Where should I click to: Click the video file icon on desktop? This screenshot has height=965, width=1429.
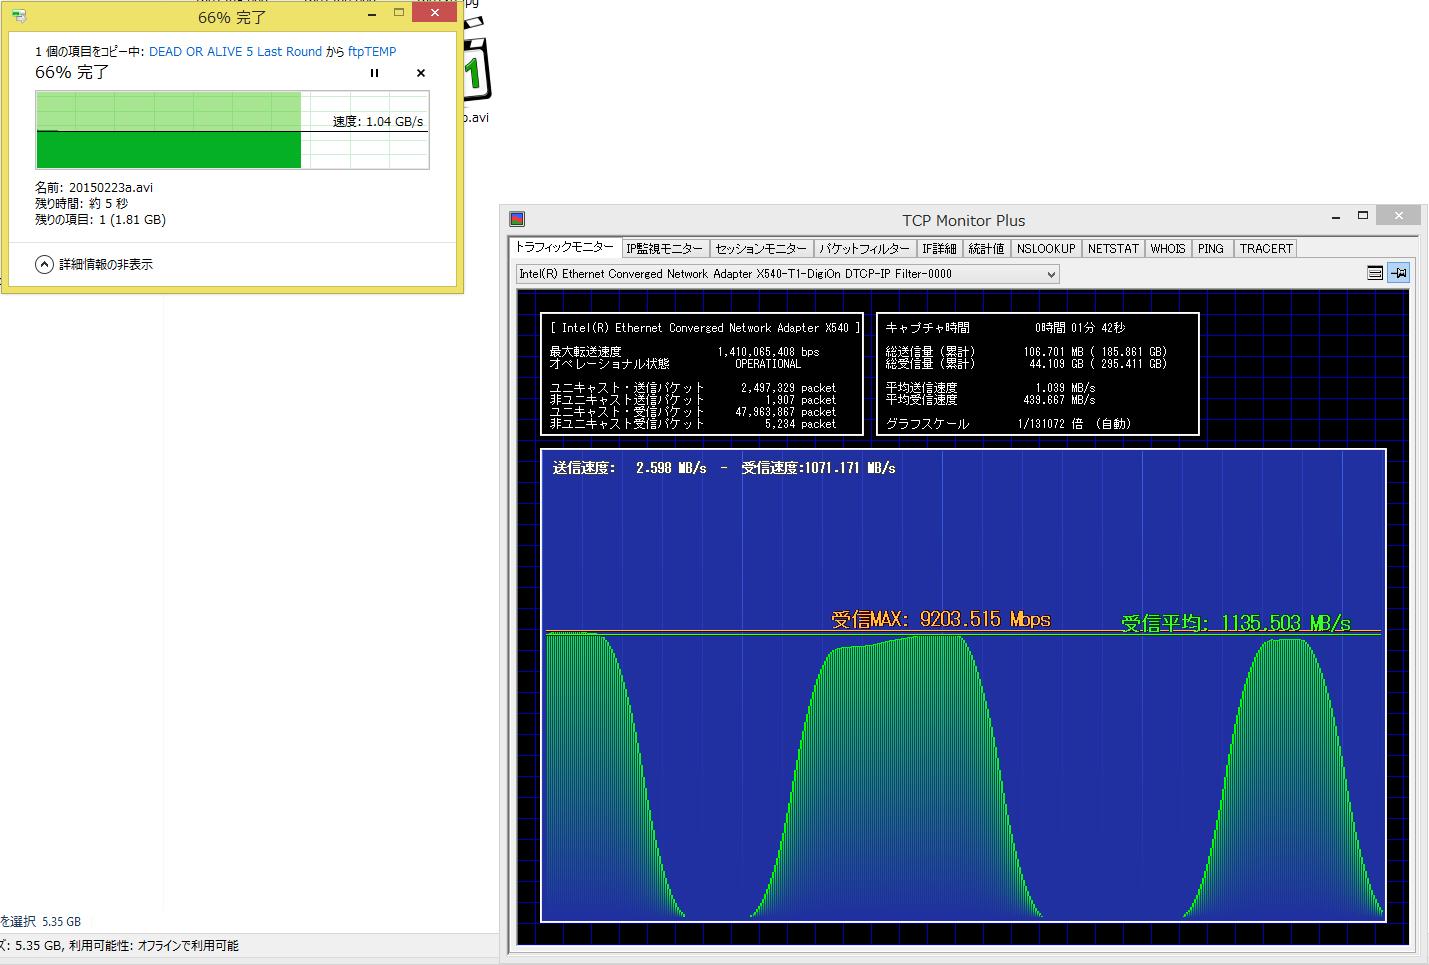point(476,70)
